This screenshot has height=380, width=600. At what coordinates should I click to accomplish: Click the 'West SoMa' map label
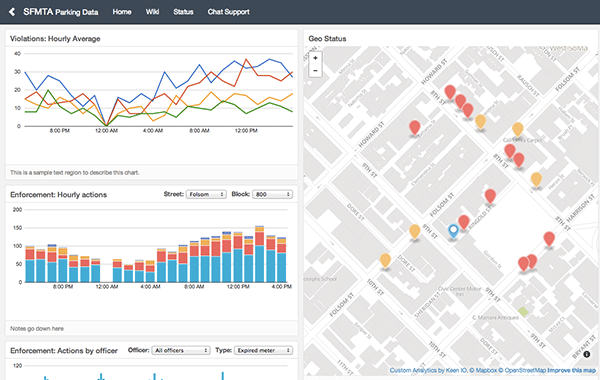point(568,49)
